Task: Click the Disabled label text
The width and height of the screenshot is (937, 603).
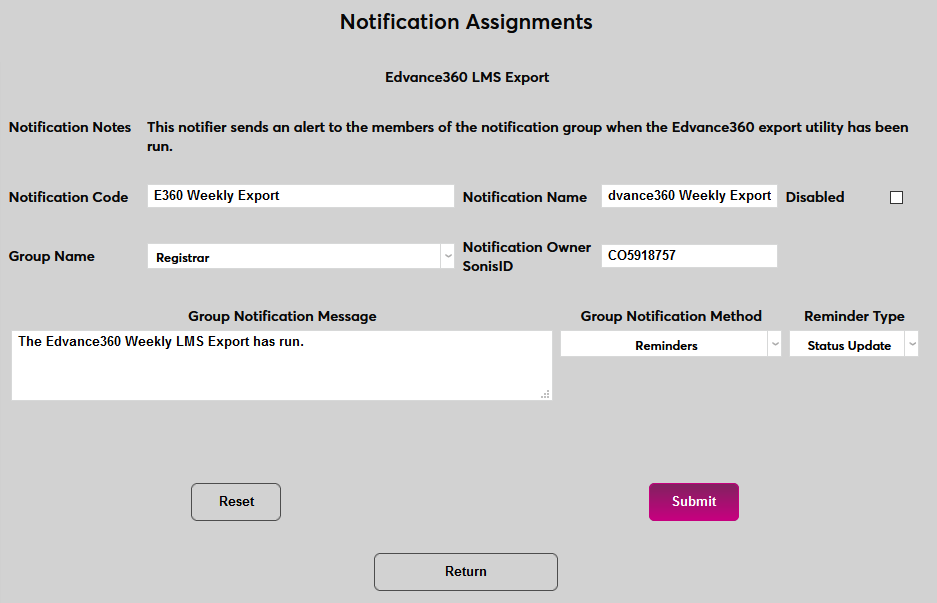Action: point(815,197)
